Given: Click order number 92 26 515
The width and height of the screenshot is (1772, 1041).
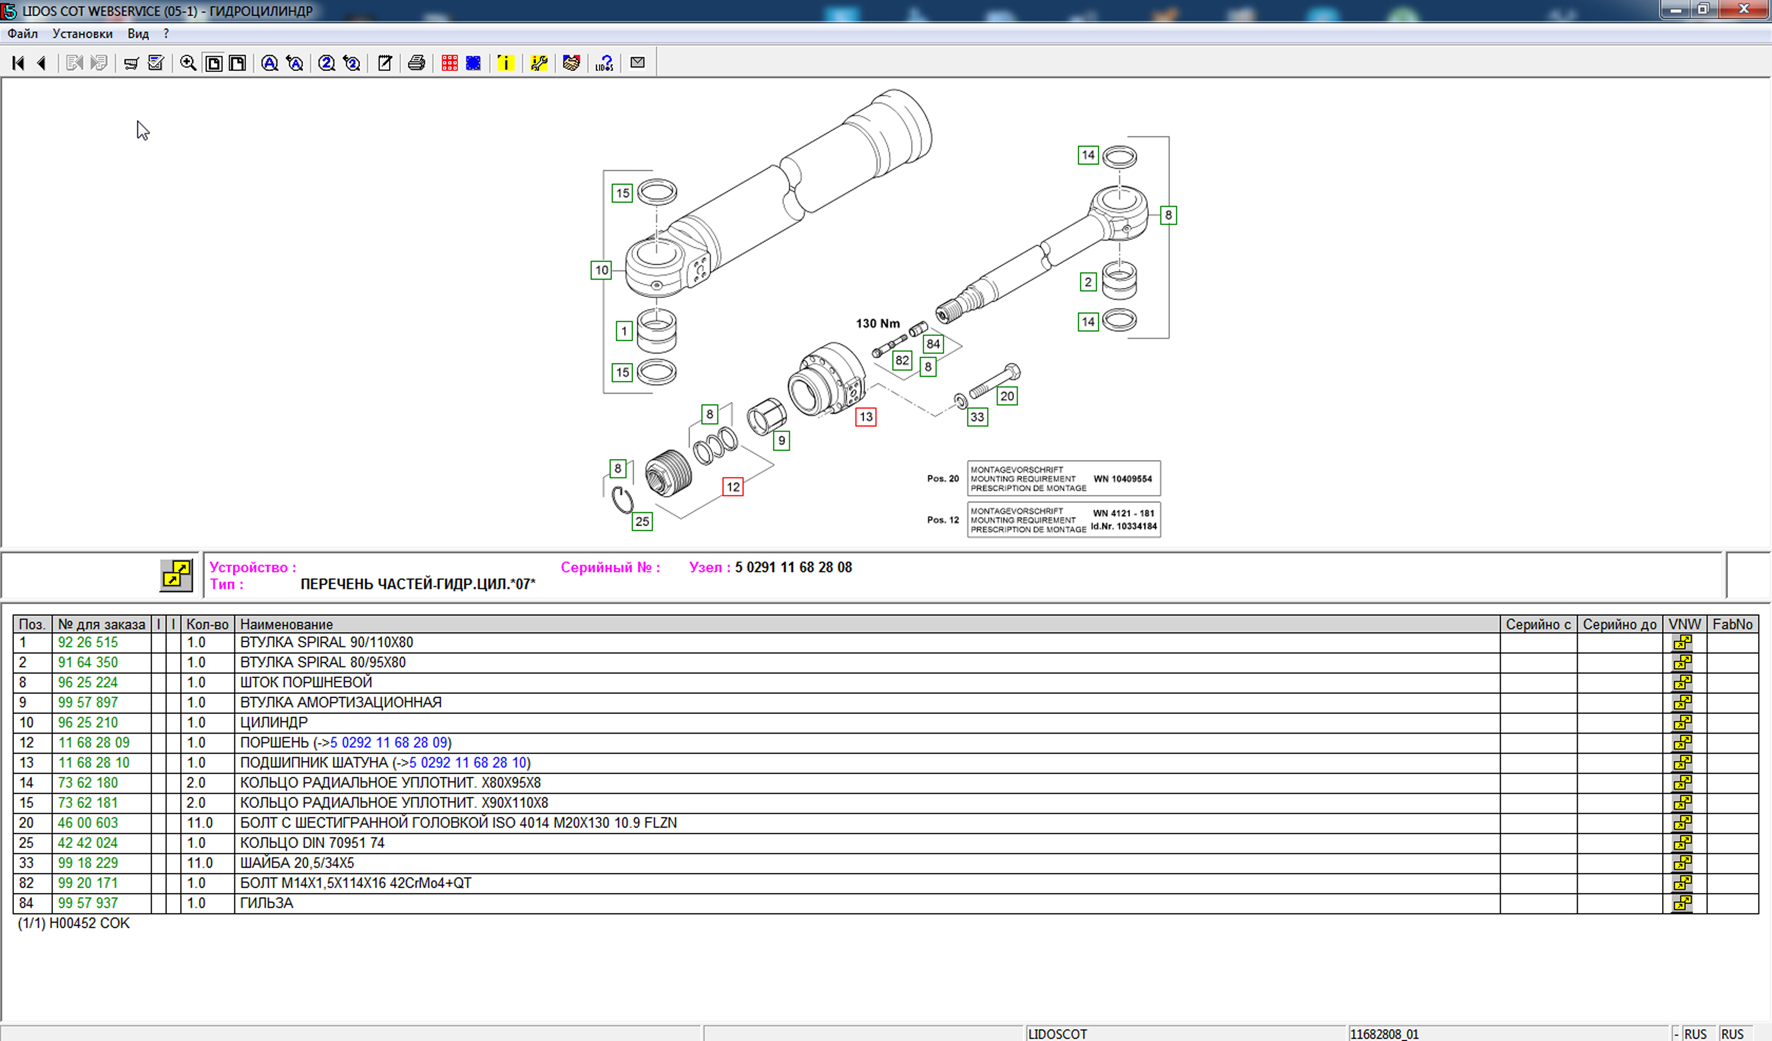Looking at the screenshot, I should [88, 643].
